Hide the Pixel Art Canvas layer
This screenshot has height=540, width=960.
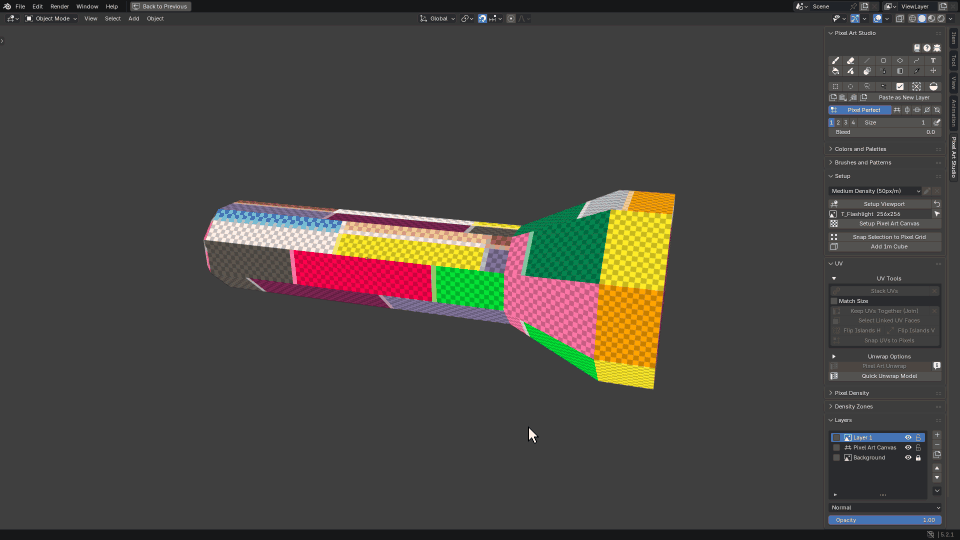tap(908, 448)
